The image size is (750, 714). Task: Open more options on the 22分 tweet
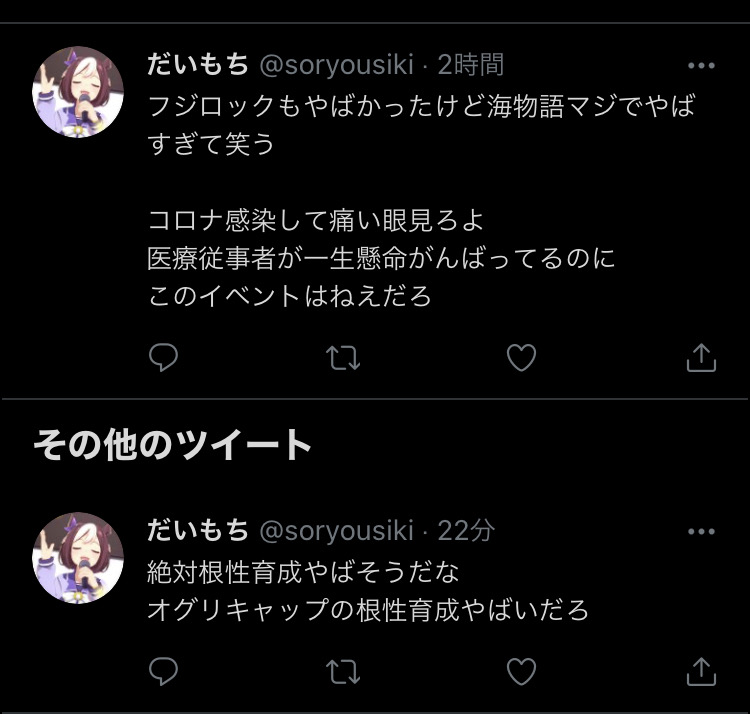[701, 531]
